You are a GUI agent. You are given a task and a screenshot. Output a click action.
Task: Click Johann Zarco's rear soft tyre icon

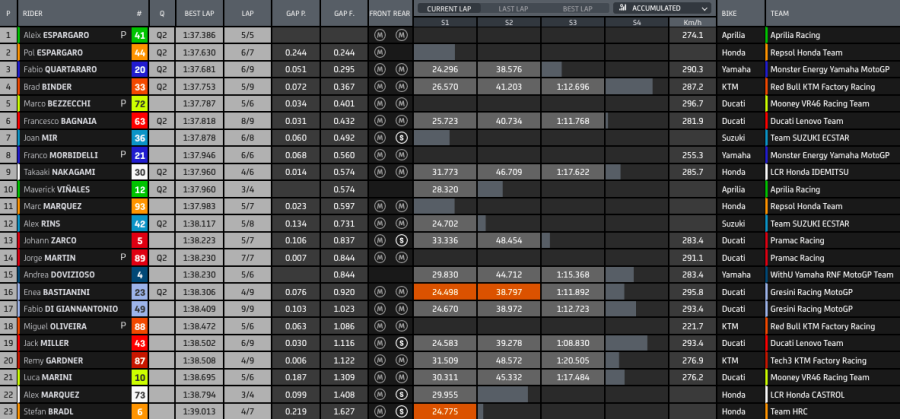tap(400, 240)
